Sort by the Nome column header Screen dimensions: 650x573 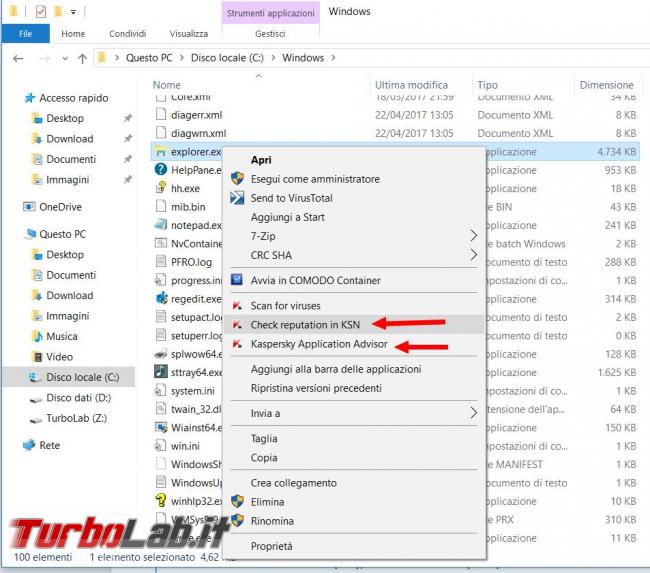167,85
